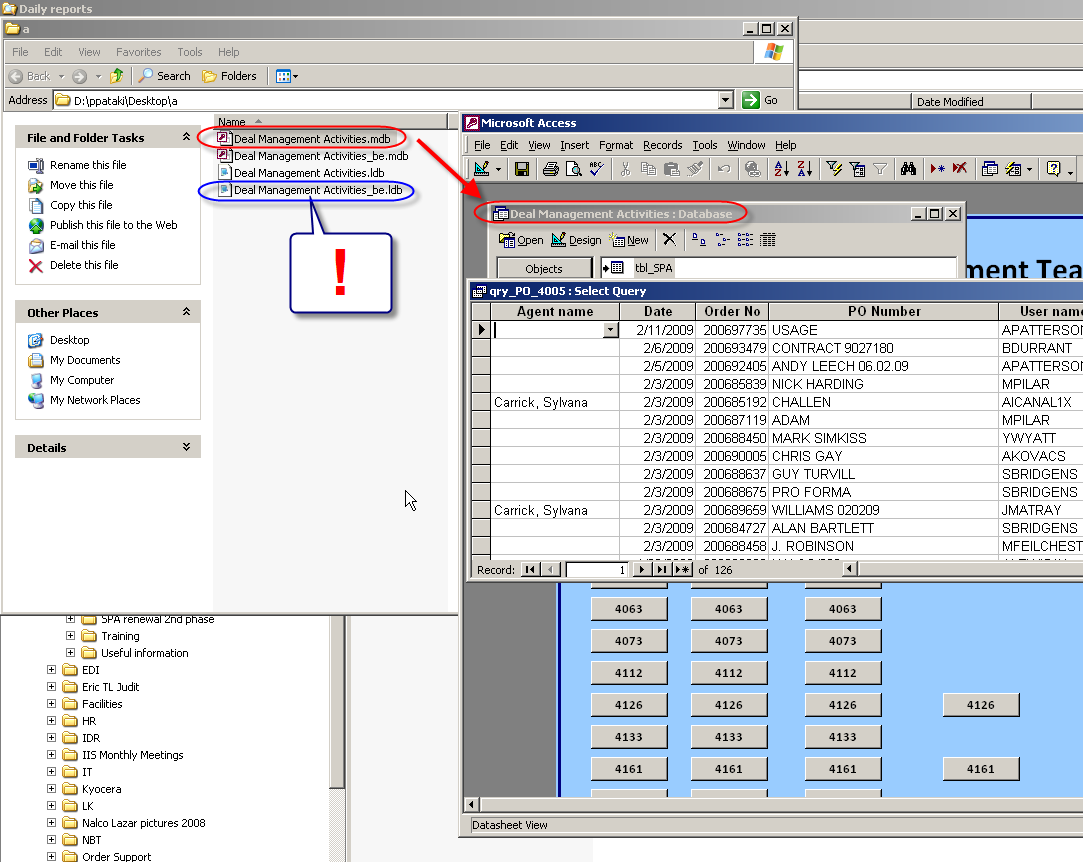
Task: Click the Save icon in Access toolbar
Action: click(x=523, y=169)
